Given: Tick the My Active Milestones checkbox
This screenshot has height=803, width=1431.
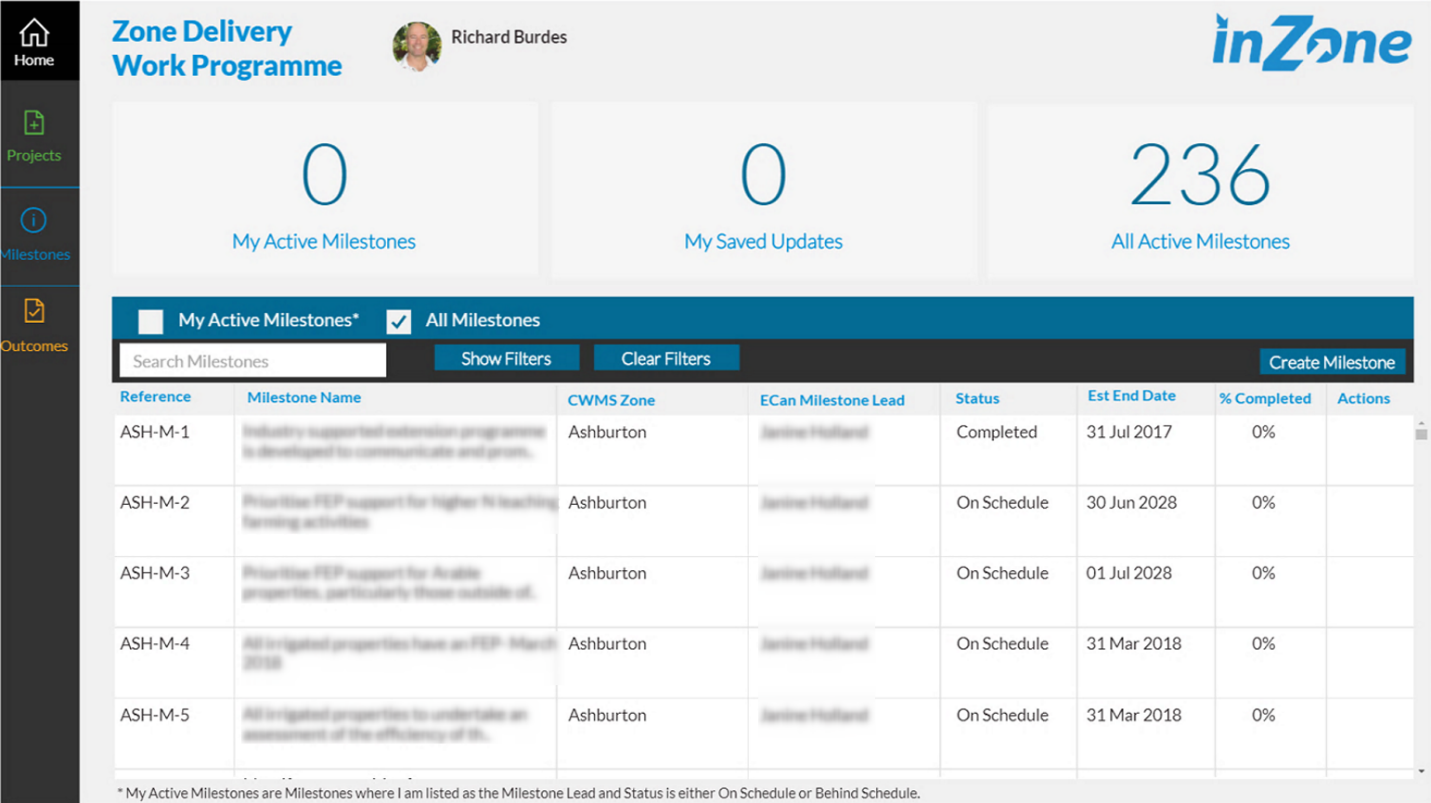Looking at the screenshot, I should 151,321.
